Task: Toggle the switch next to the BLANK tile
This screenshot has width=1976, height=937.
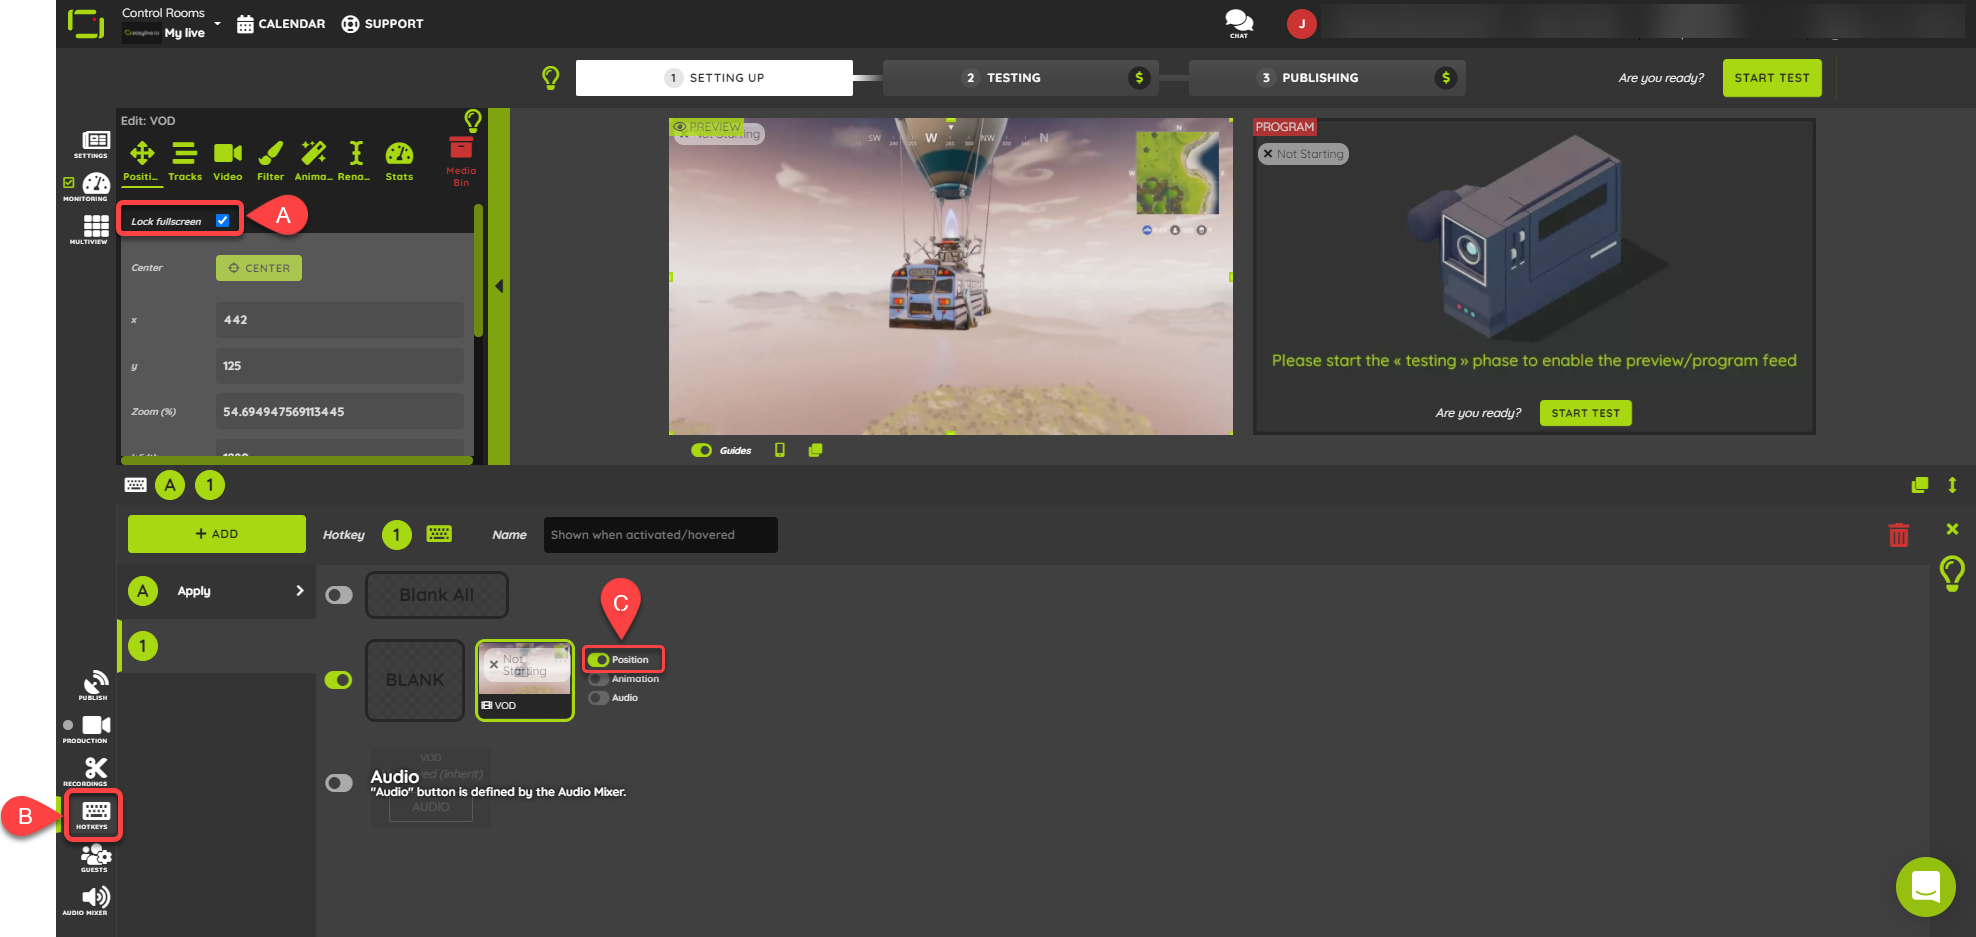Action: click(339, 680)
